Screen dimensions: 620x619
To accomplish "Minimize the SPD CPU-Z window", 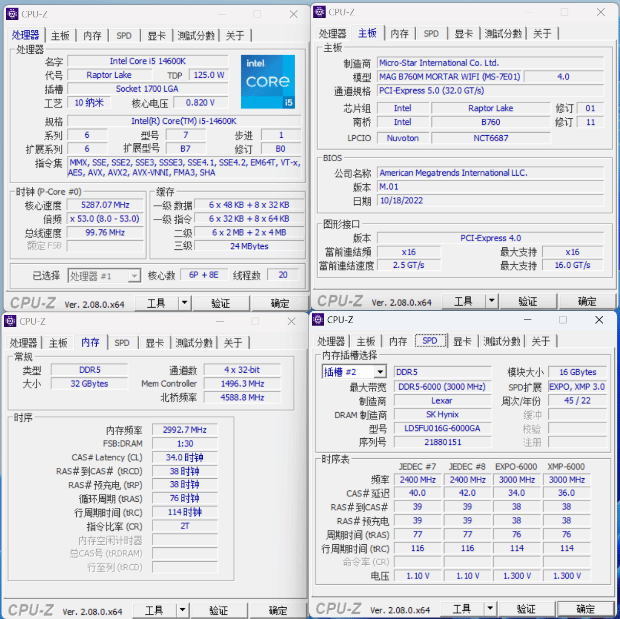I will click(x=527, y=320).
